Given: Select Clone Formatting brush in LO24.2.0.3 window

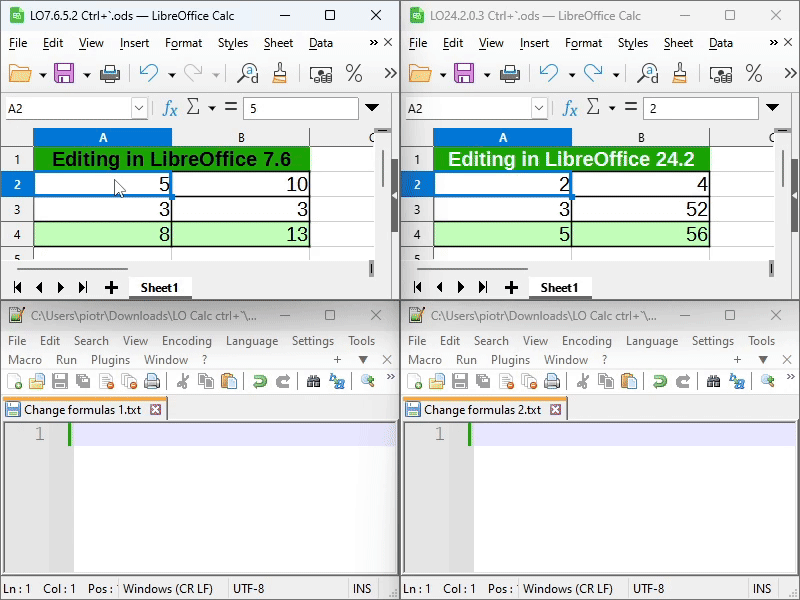Looking at the screenshot, I should 679,73.
